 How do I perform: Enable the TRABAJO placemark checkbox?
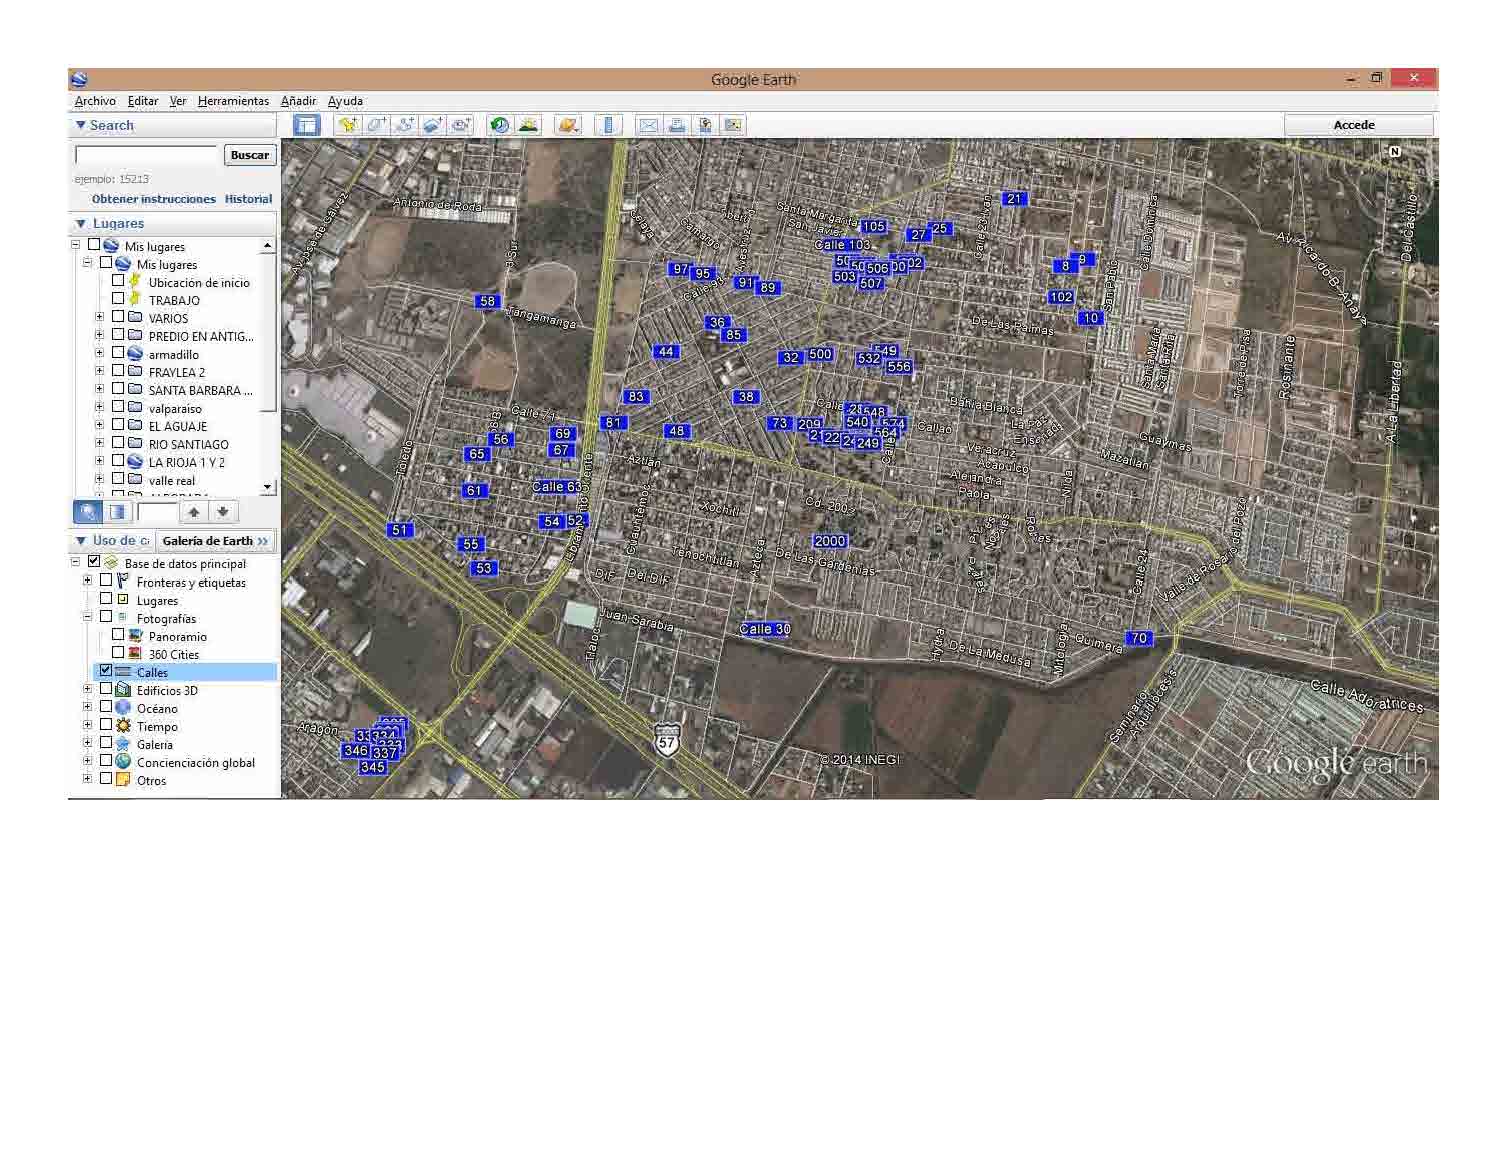(118, 299)
